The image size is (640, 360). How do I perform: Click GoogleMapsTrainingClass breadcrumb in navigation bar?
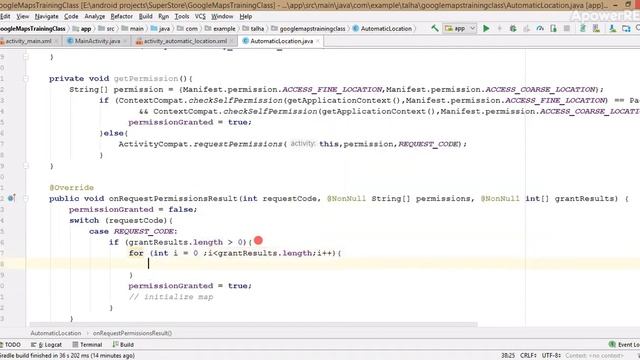[33, 29]
